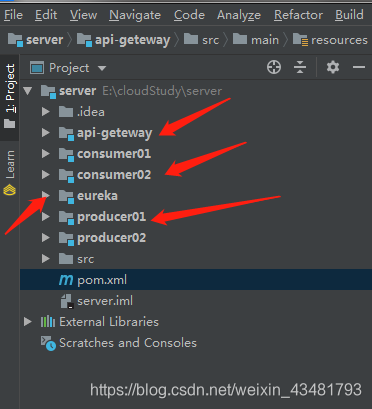Image resolution: width=372 pixels, height=409 pixels.
Task: Click the server root module icon
Action: [48, 91]
